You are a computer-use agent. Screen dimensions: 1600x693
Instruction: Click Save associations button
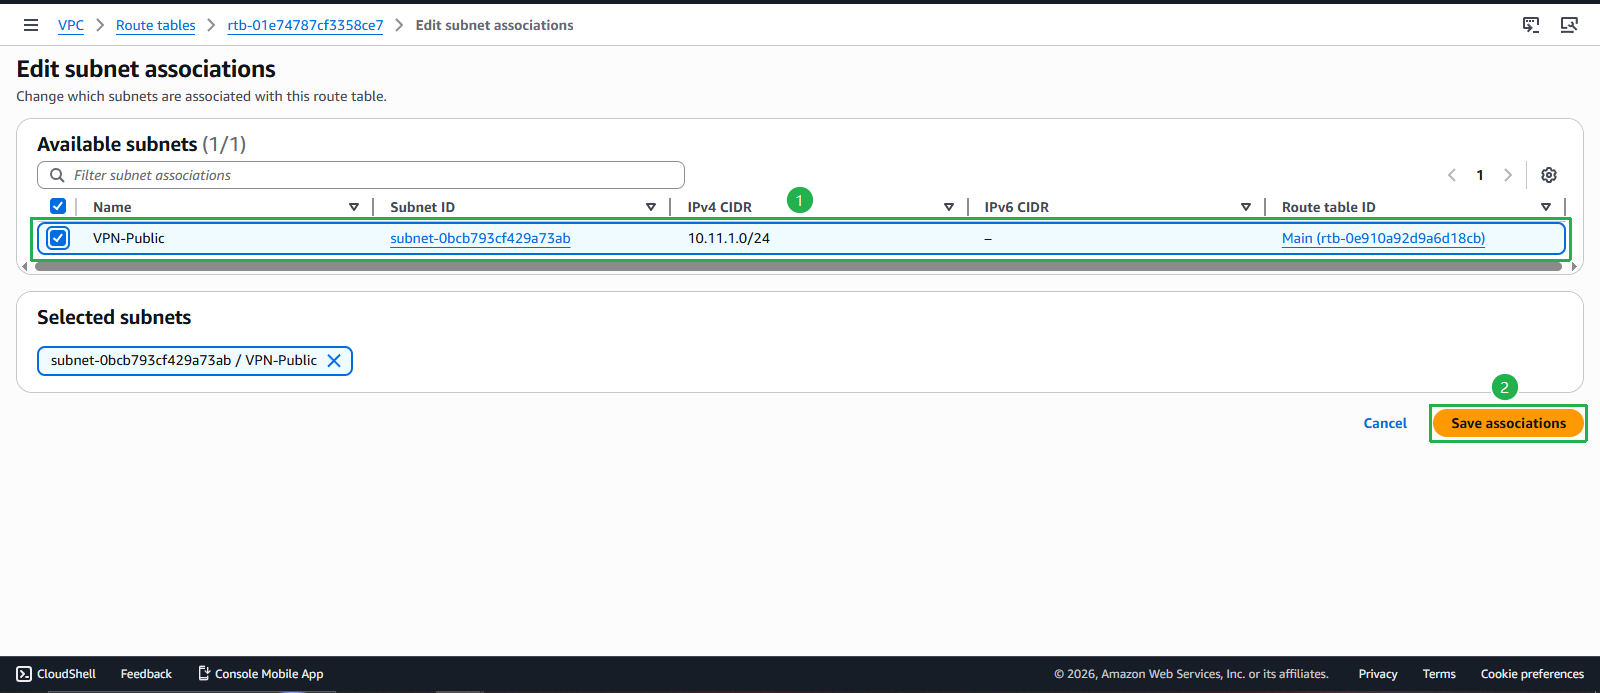click(x=1508, y=423)
